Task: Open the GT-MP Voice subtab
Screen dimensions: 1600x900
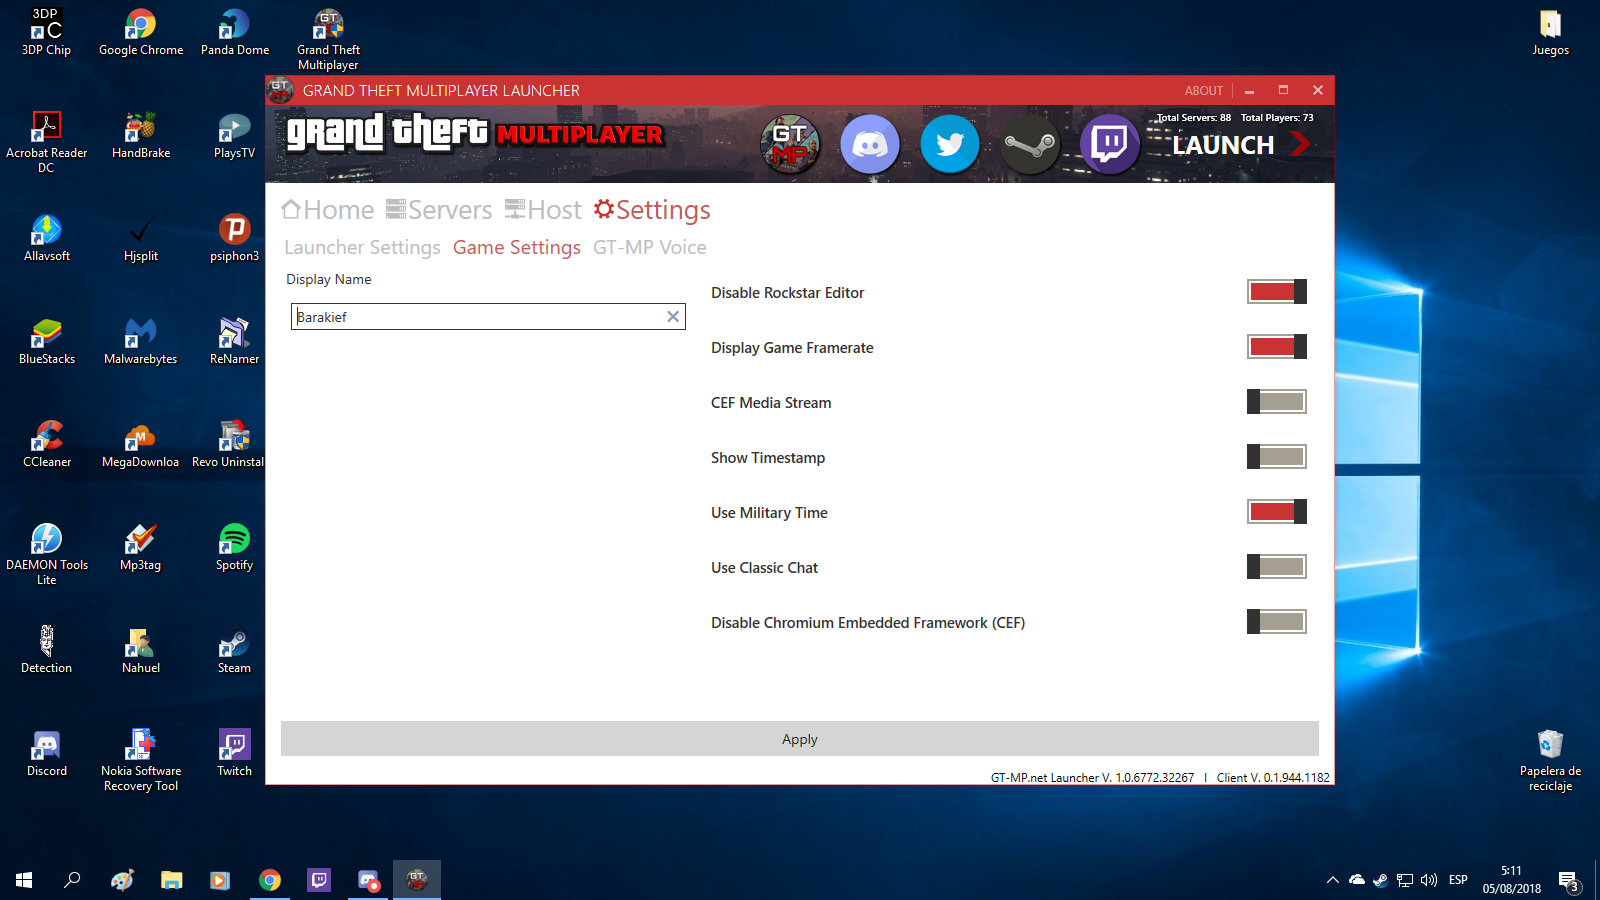Action: click(650, 247)
